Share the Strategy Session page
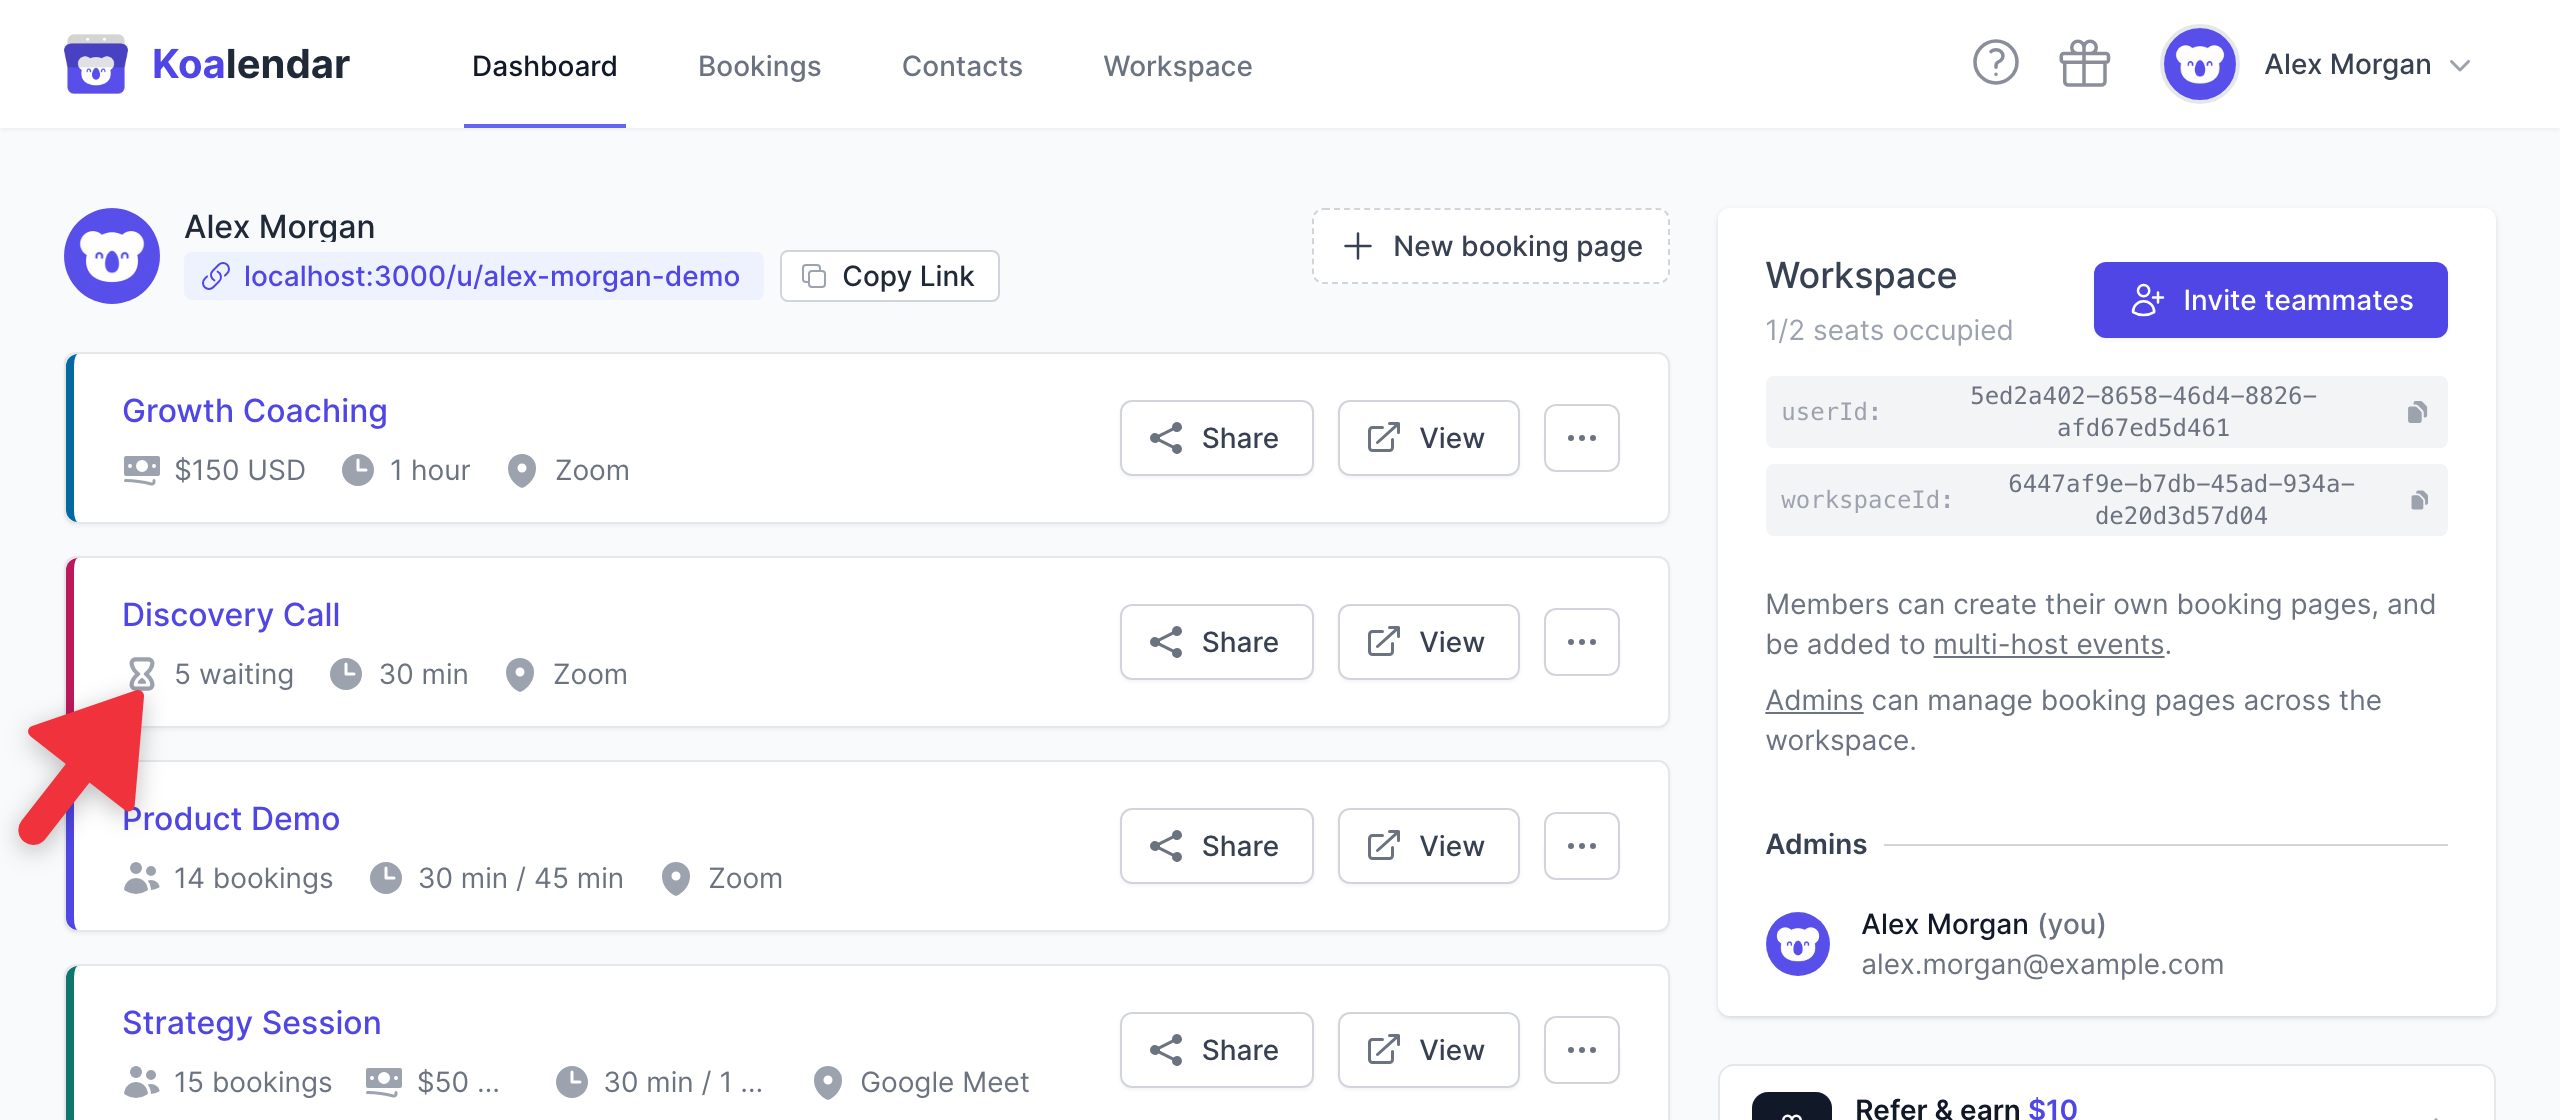 click(x=1216, y=1050)
